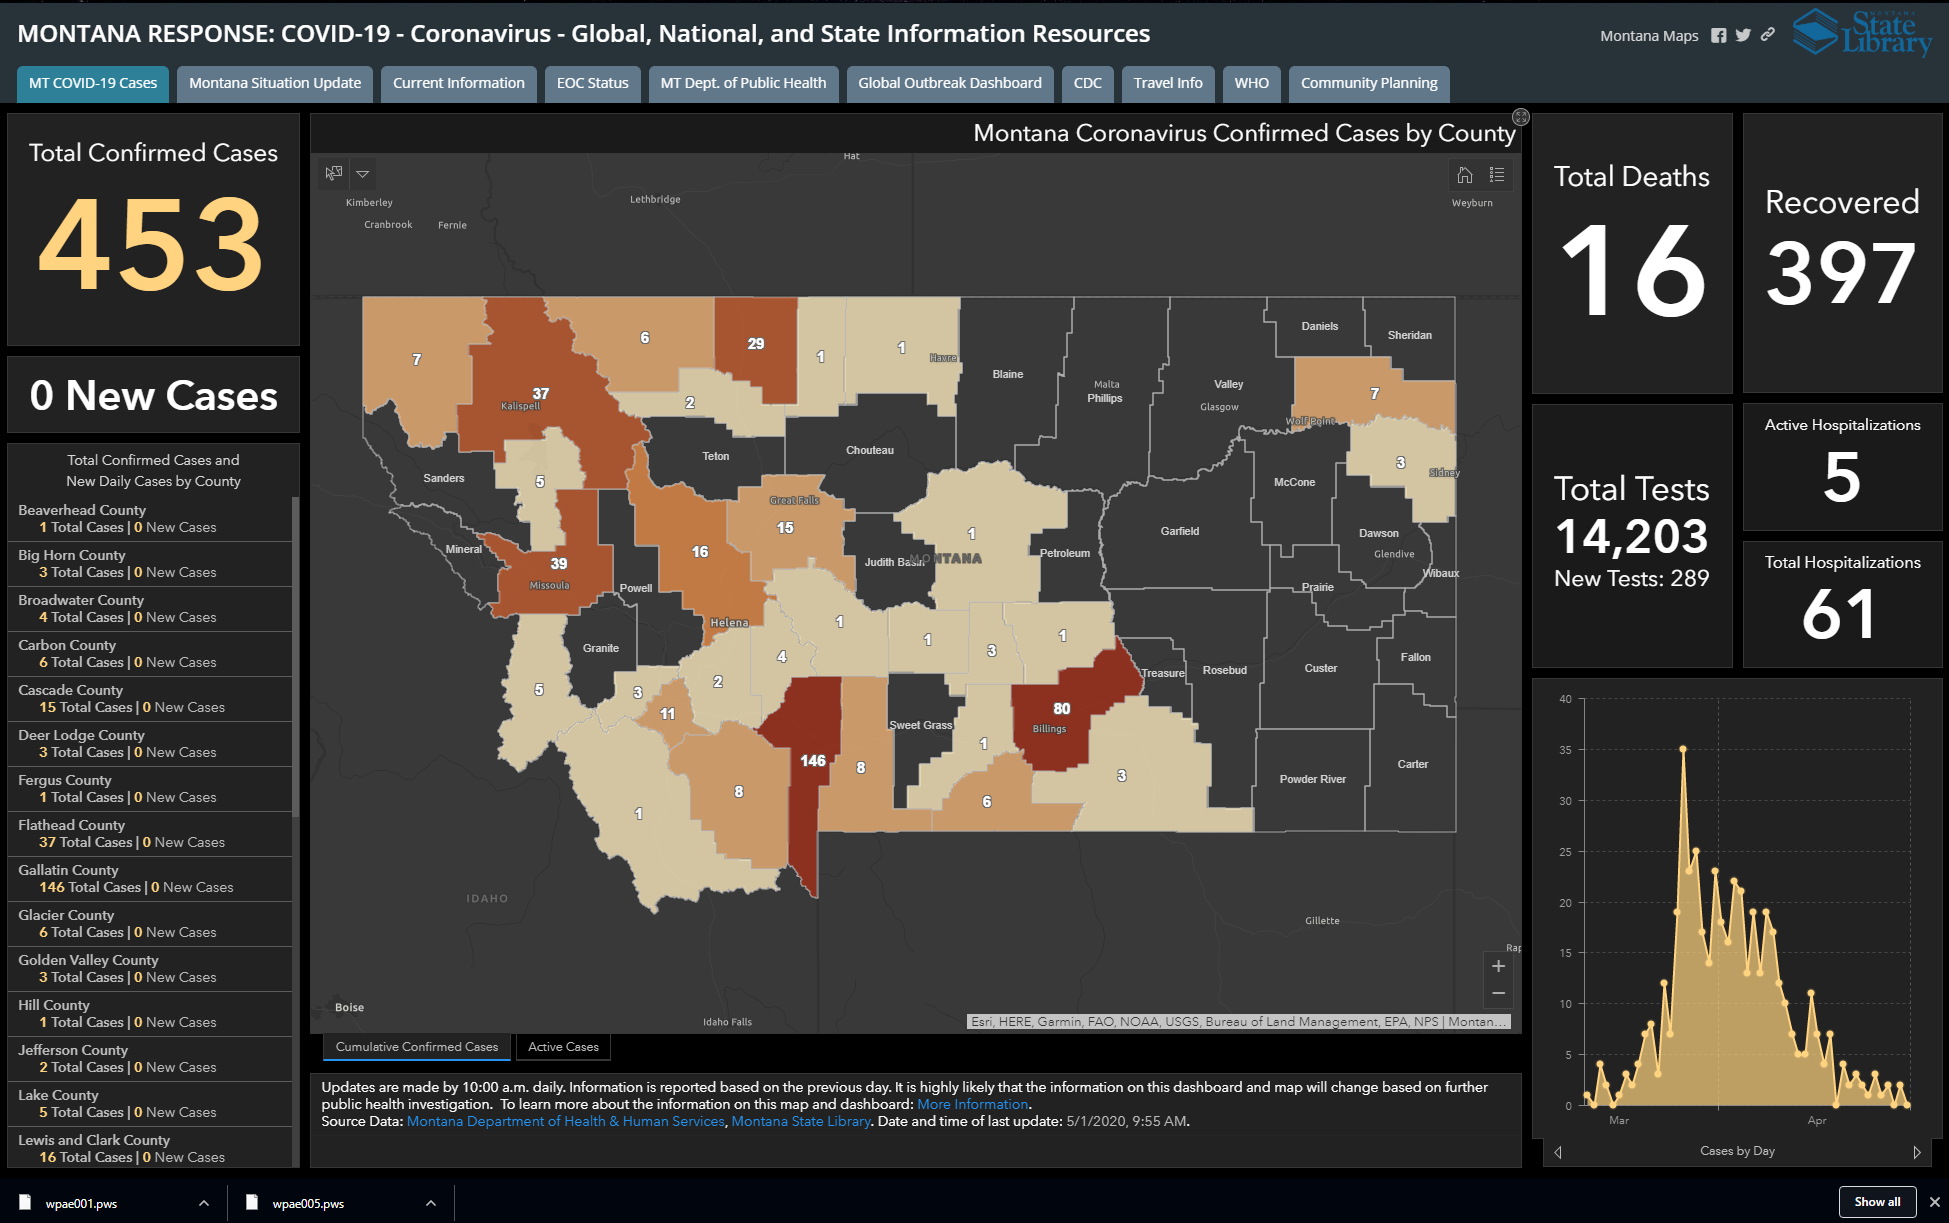The width and height of the screenshot is (1949, 1223).
Task: Open the More Information link
Action: pos(972,1104)
